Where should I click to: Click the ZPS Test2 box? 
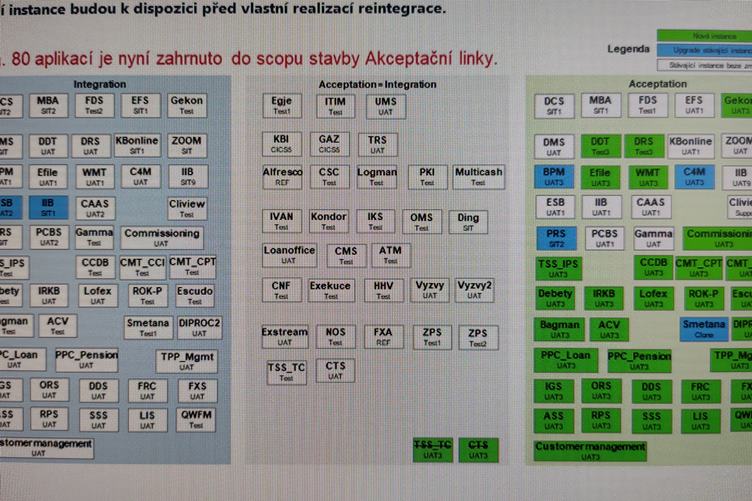tap(478, 338)
